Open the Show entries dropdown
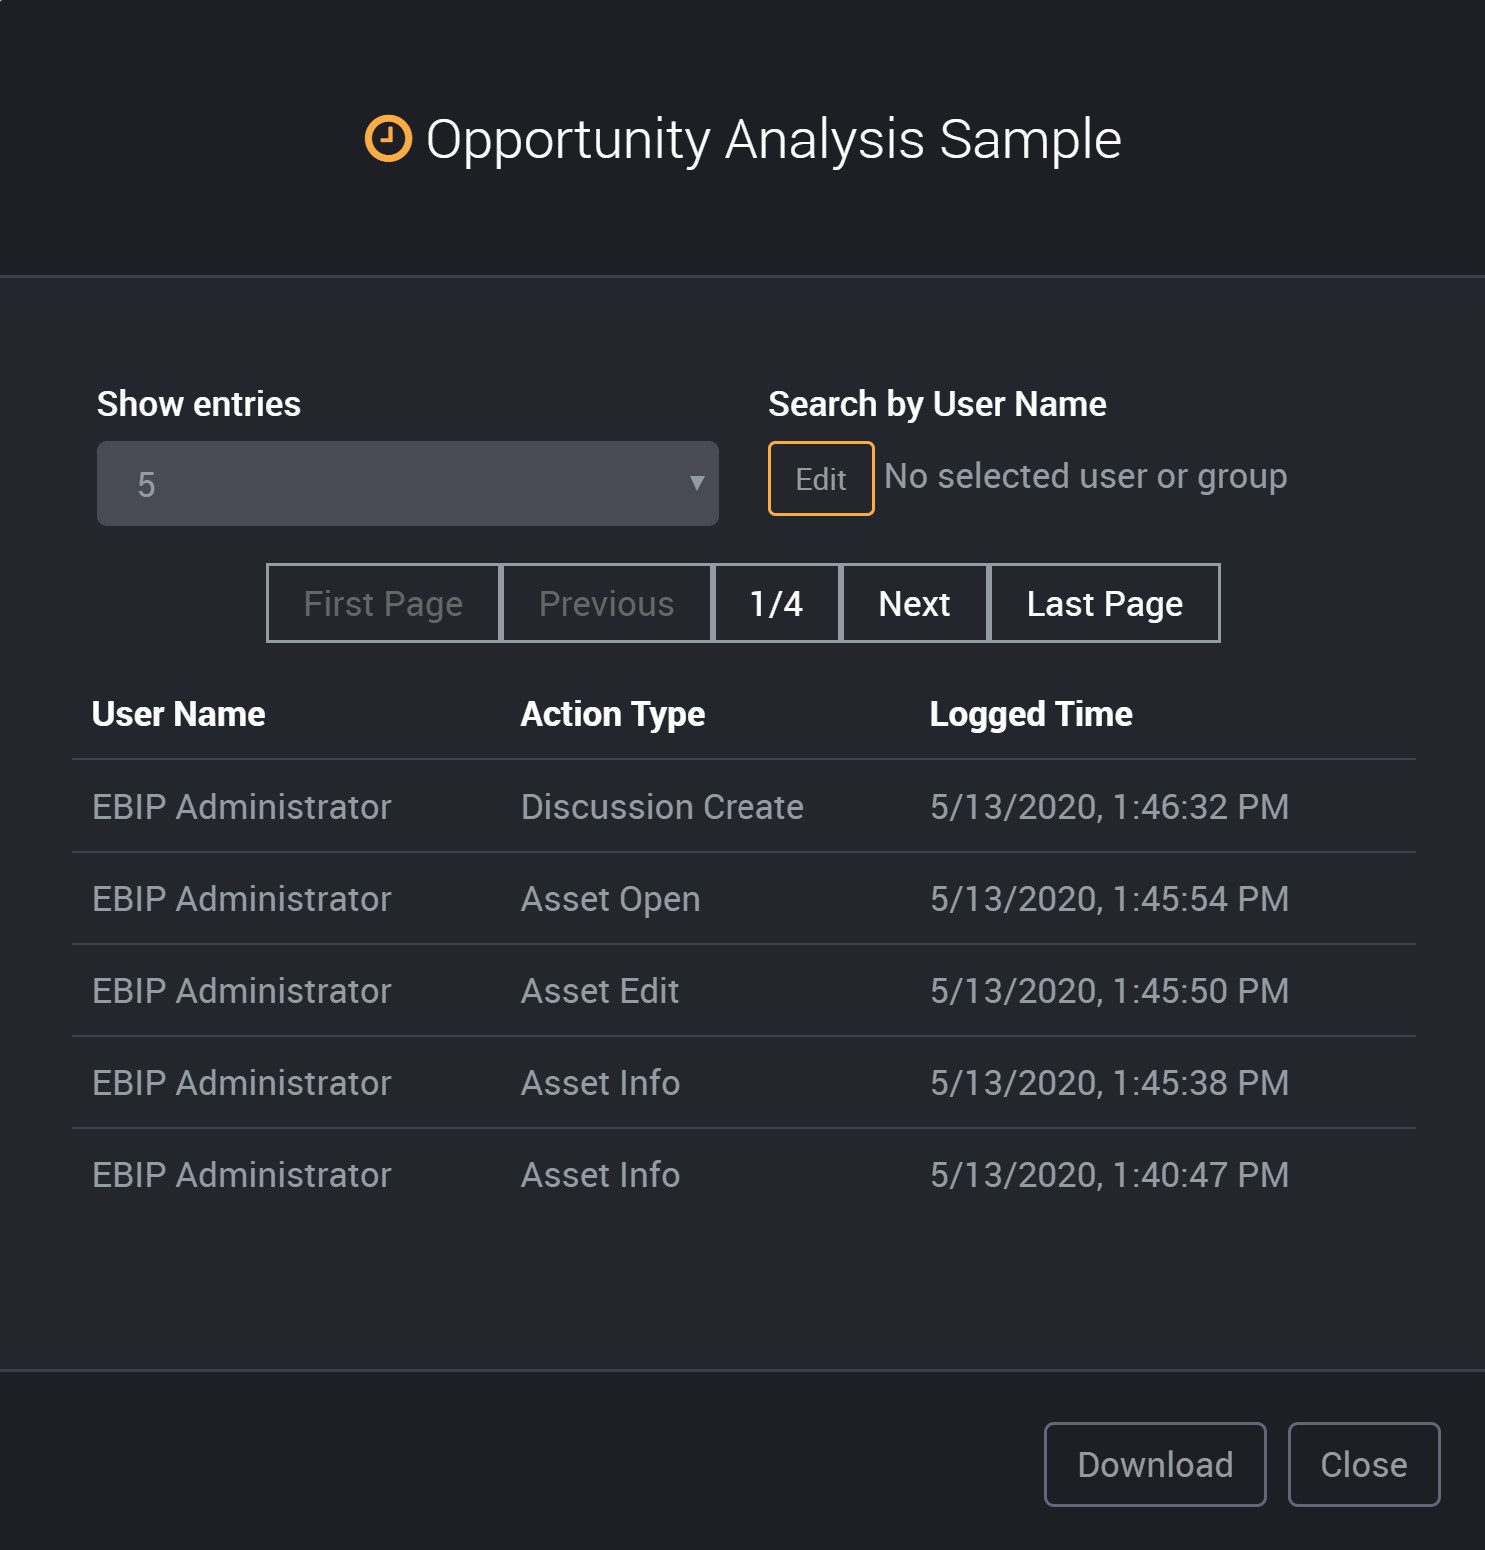Viewport: 1485px width, 1550px height. click(x=408, y=484)
